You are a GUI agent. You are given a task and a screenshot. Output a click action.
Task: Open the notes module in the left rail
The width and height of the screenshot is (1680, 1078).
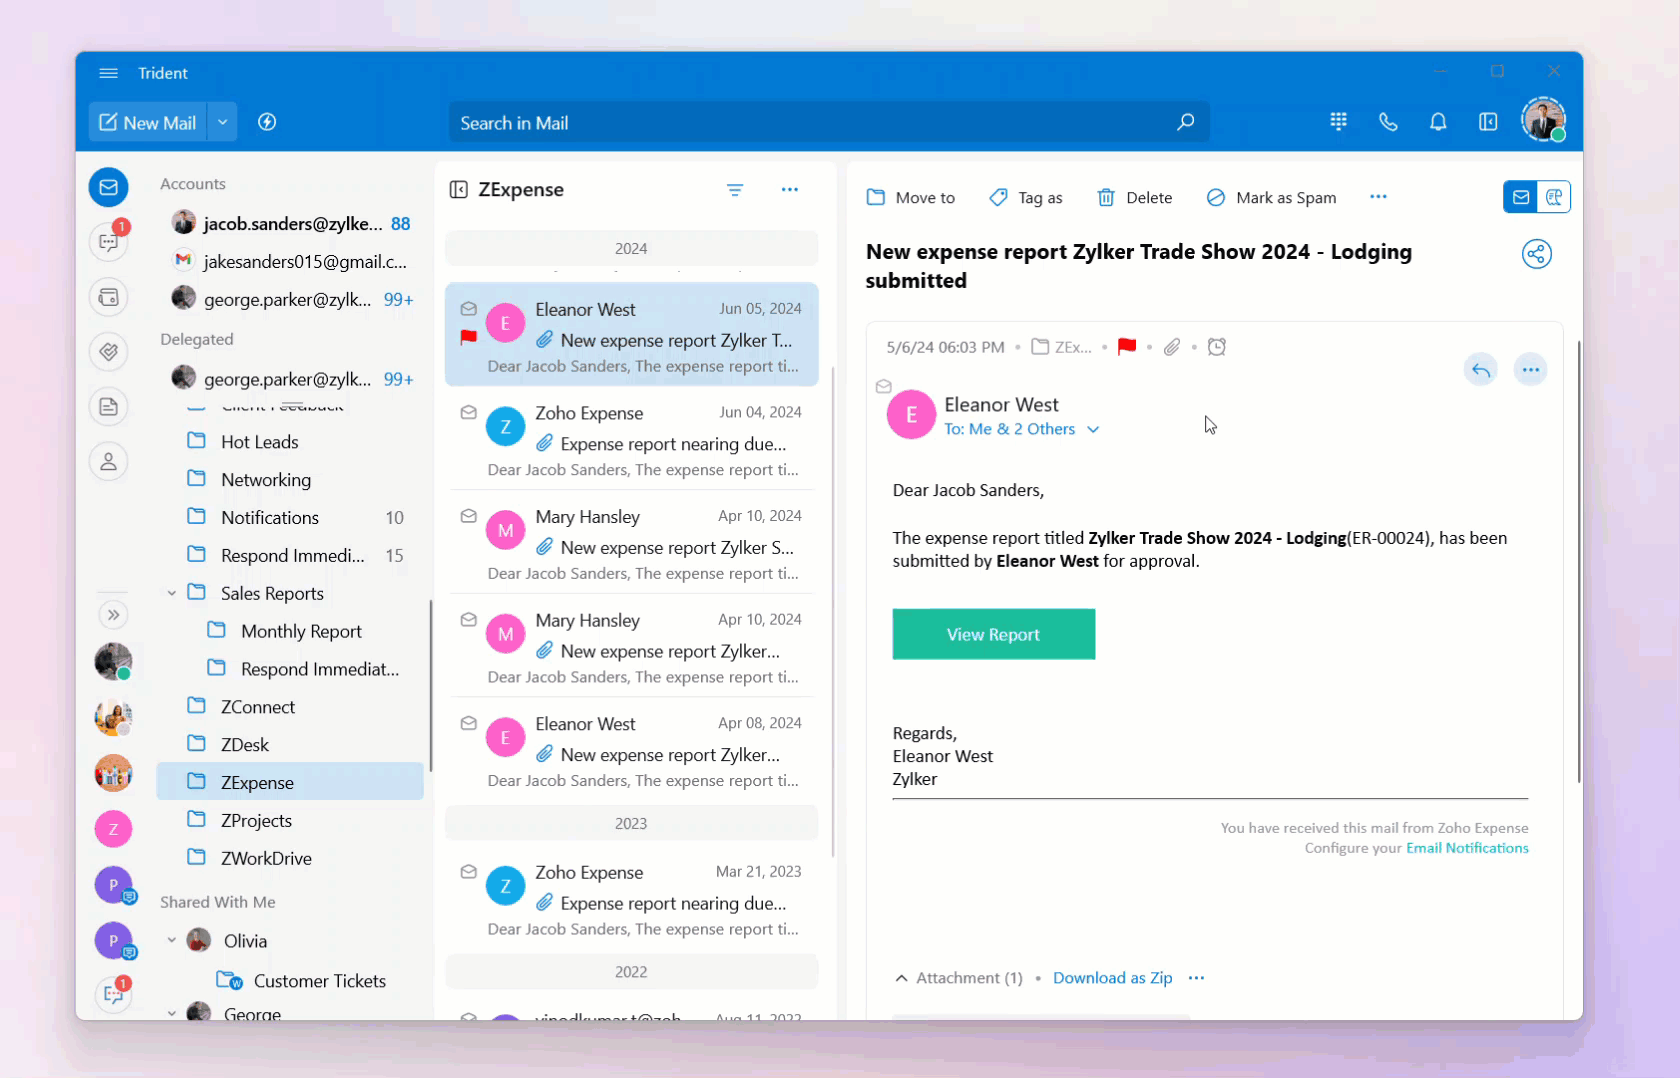tap(109, 407)
